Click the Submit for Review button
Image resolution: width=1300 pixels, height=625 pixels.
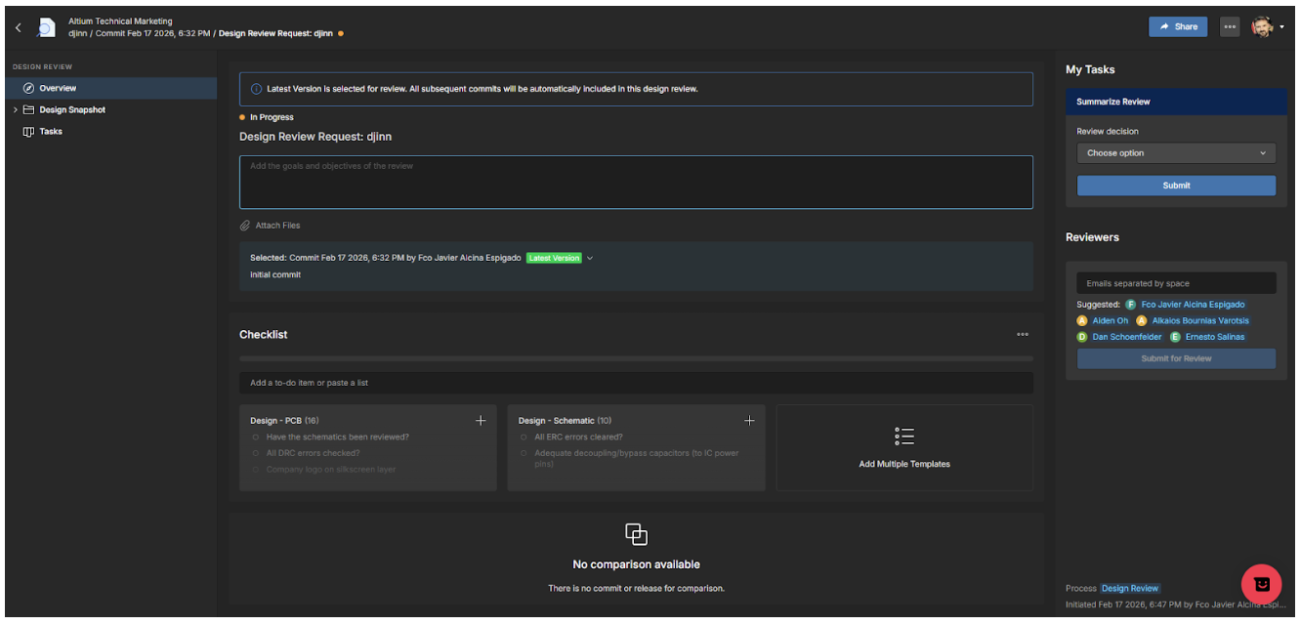(1176, 359)
